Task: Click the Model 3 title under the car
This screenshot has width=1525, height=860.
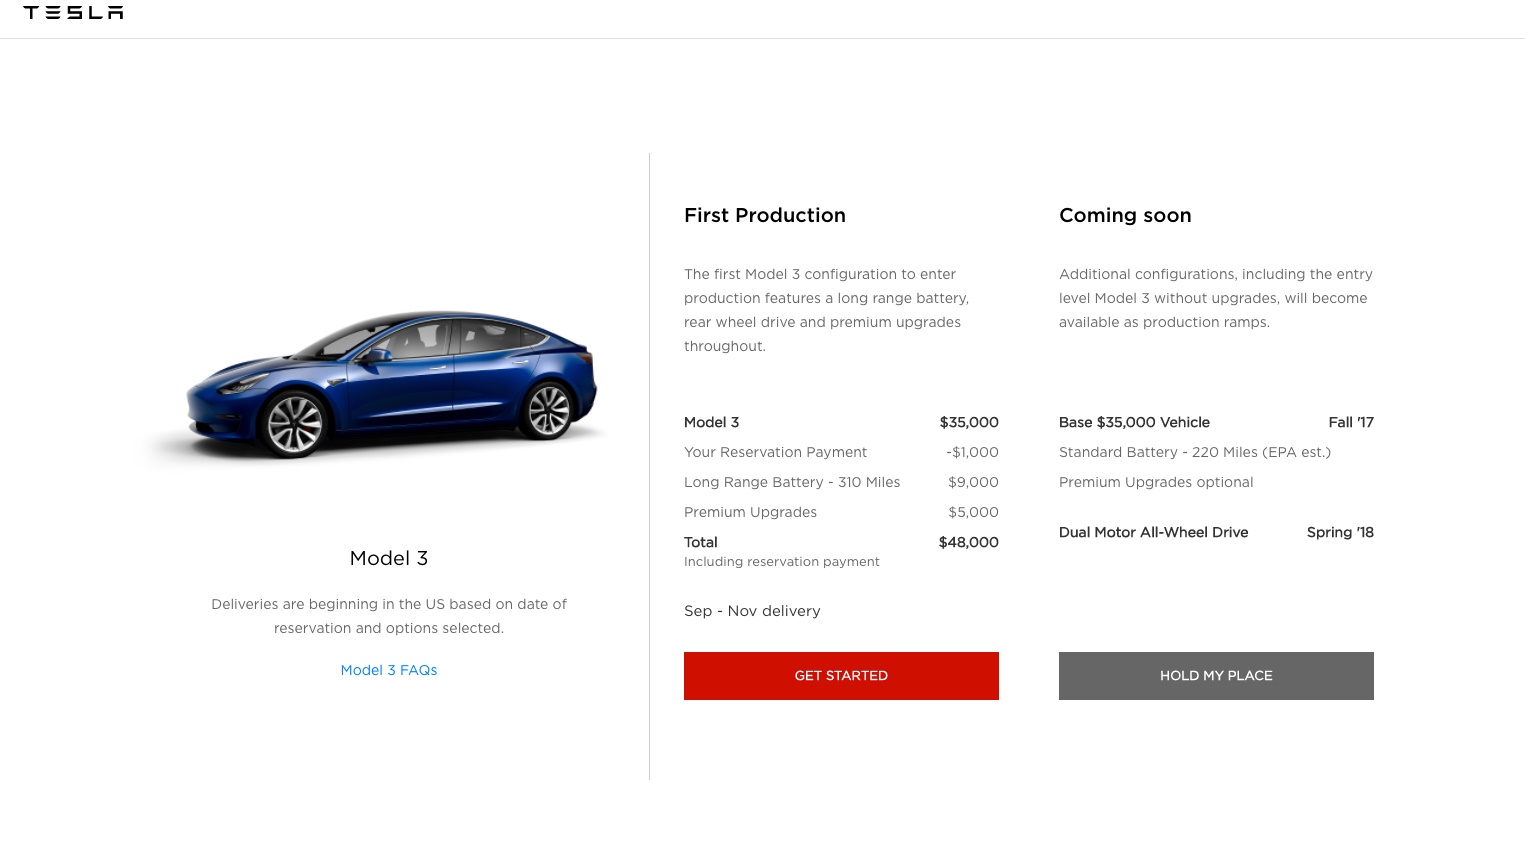Action: click(388, 558)
